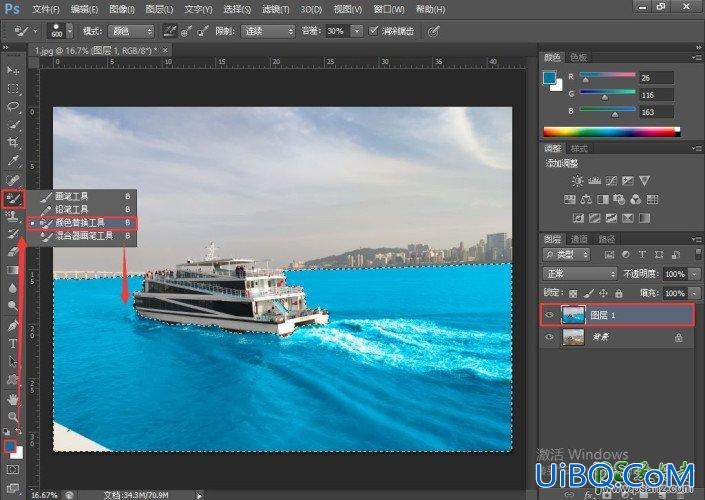Enable sampling: continuous option
The width and height of the screenshot is (705, 500).
pos(170,31)
